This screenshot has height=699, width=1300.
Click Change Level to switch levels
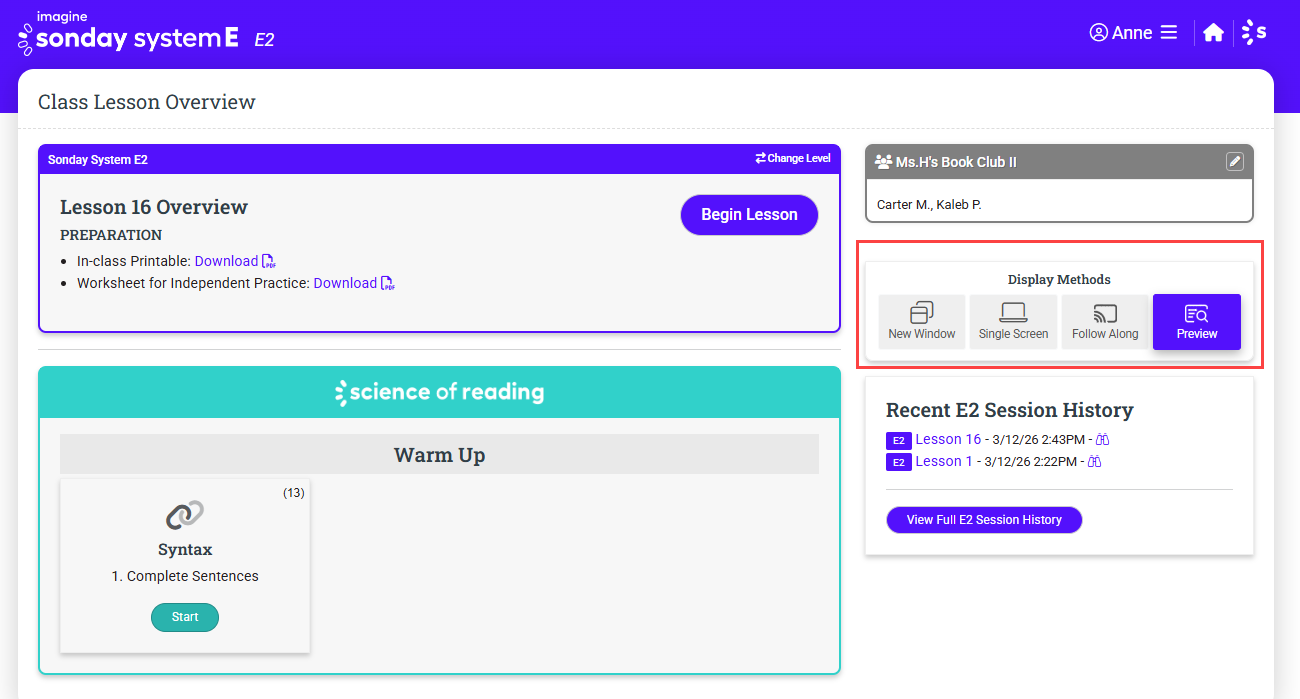tap(793, 159)
